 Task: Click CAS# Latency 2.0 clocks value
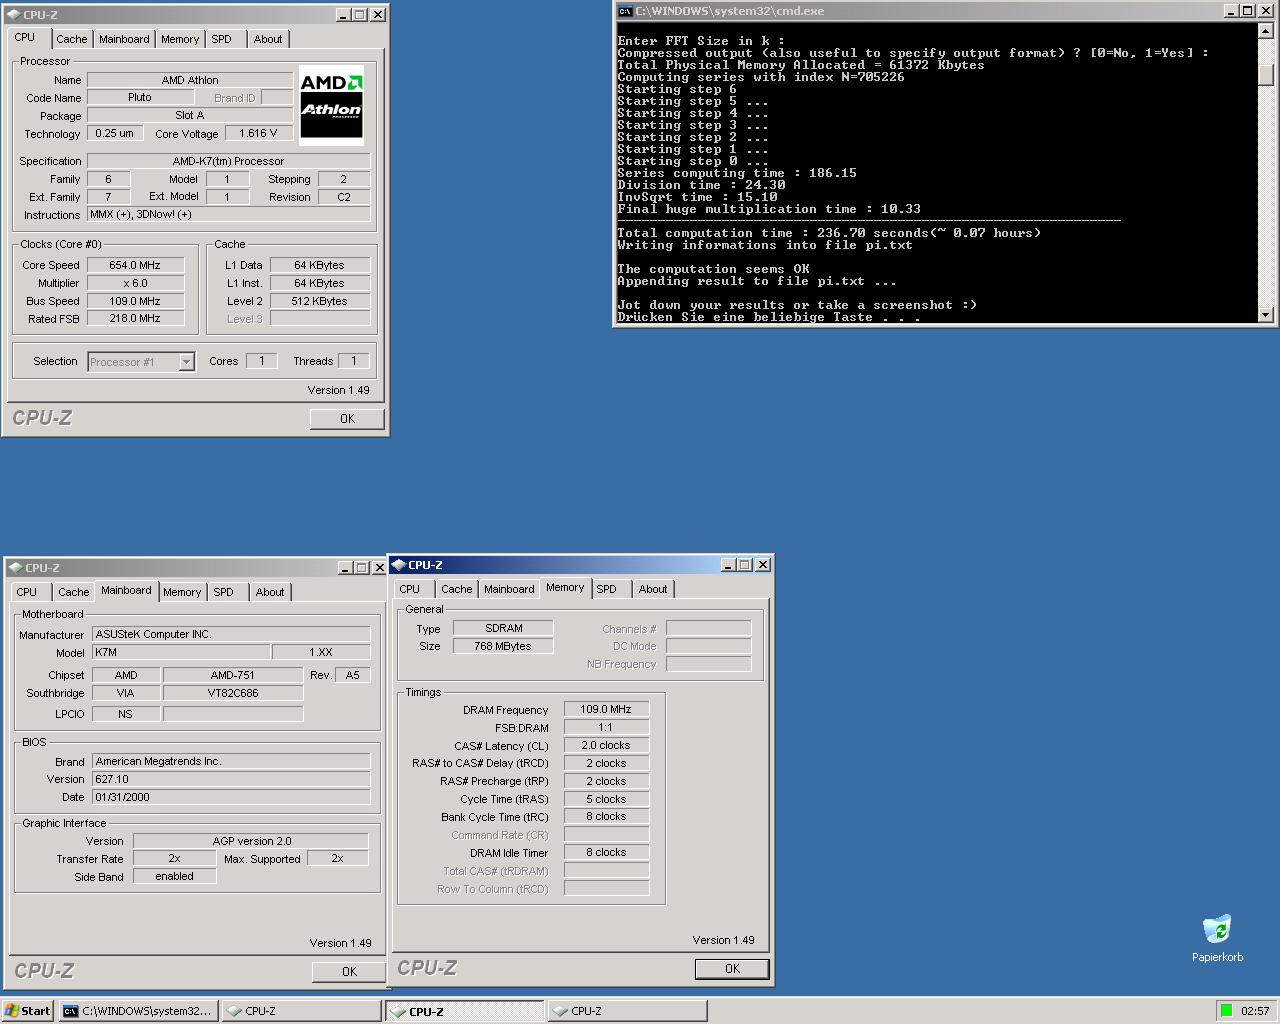(606, 745)
